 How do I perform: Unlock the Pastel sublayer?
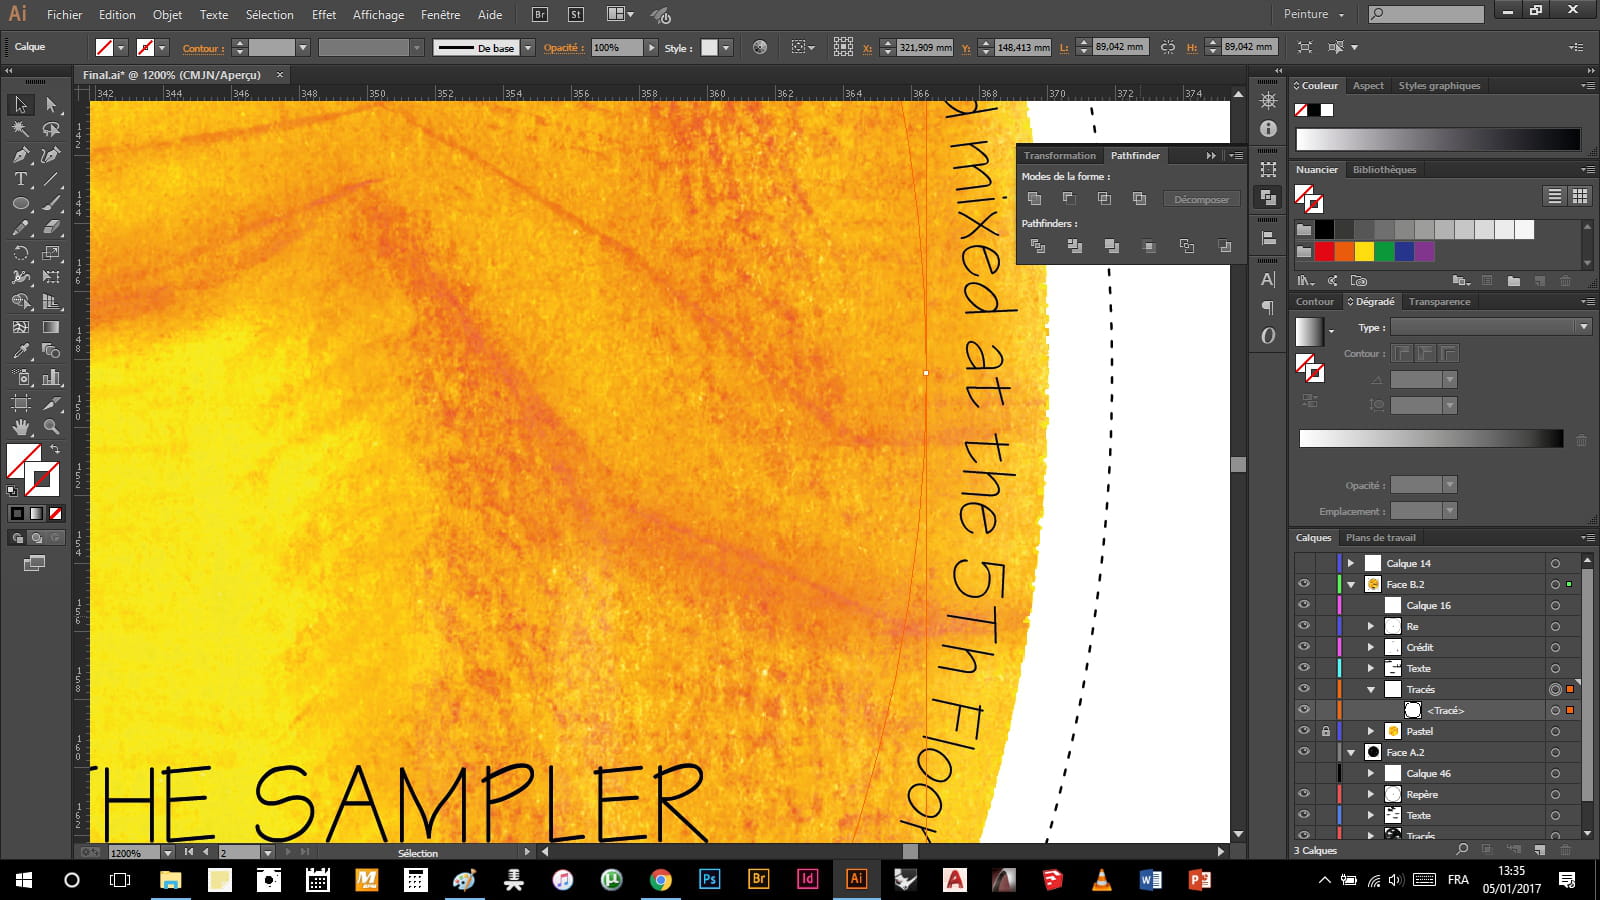coord(1326,731)
